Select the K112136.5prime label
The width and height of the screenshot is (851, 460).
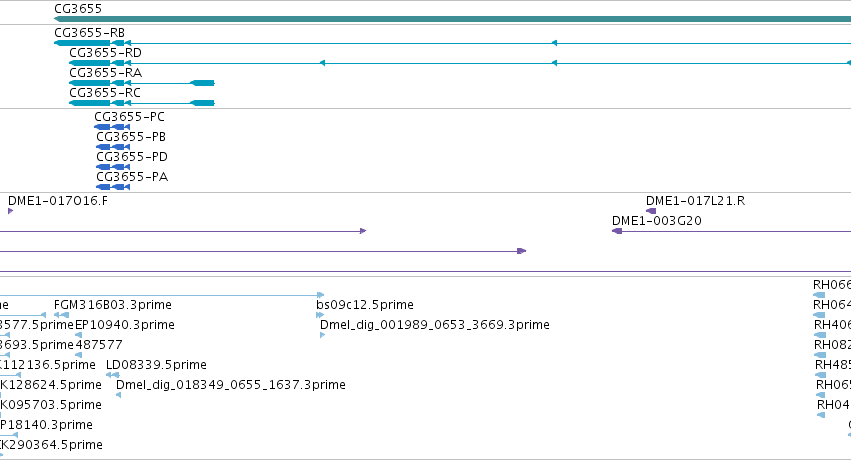[48, 365]
